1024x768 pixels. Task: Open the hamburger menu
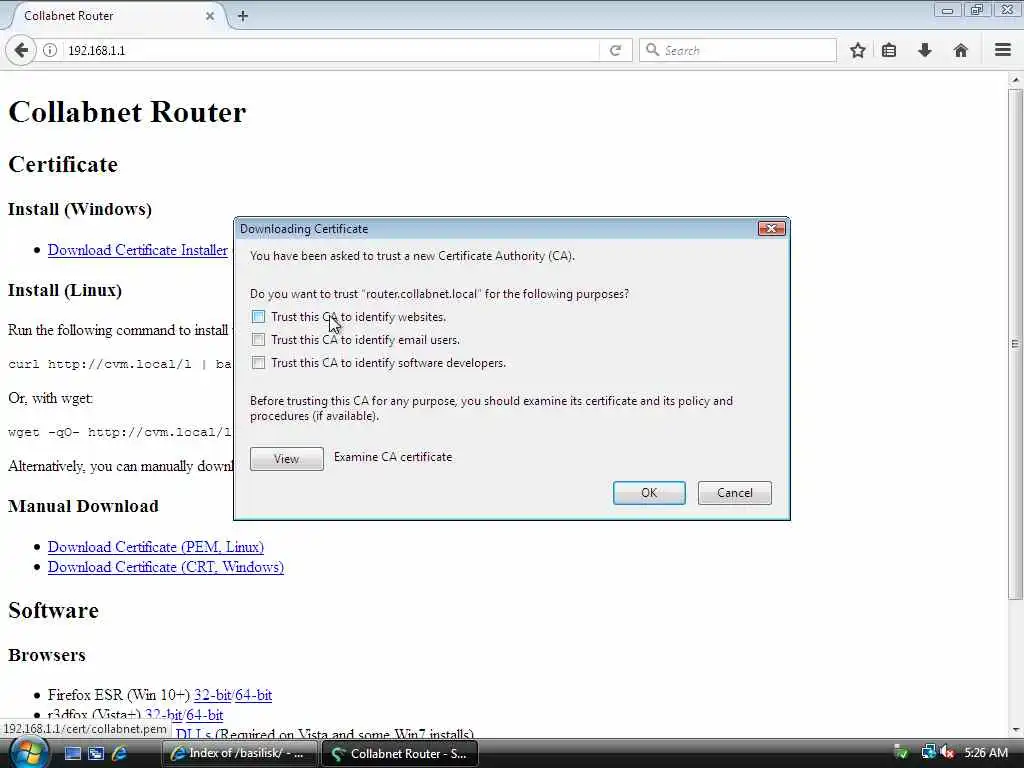[1002, 50]
